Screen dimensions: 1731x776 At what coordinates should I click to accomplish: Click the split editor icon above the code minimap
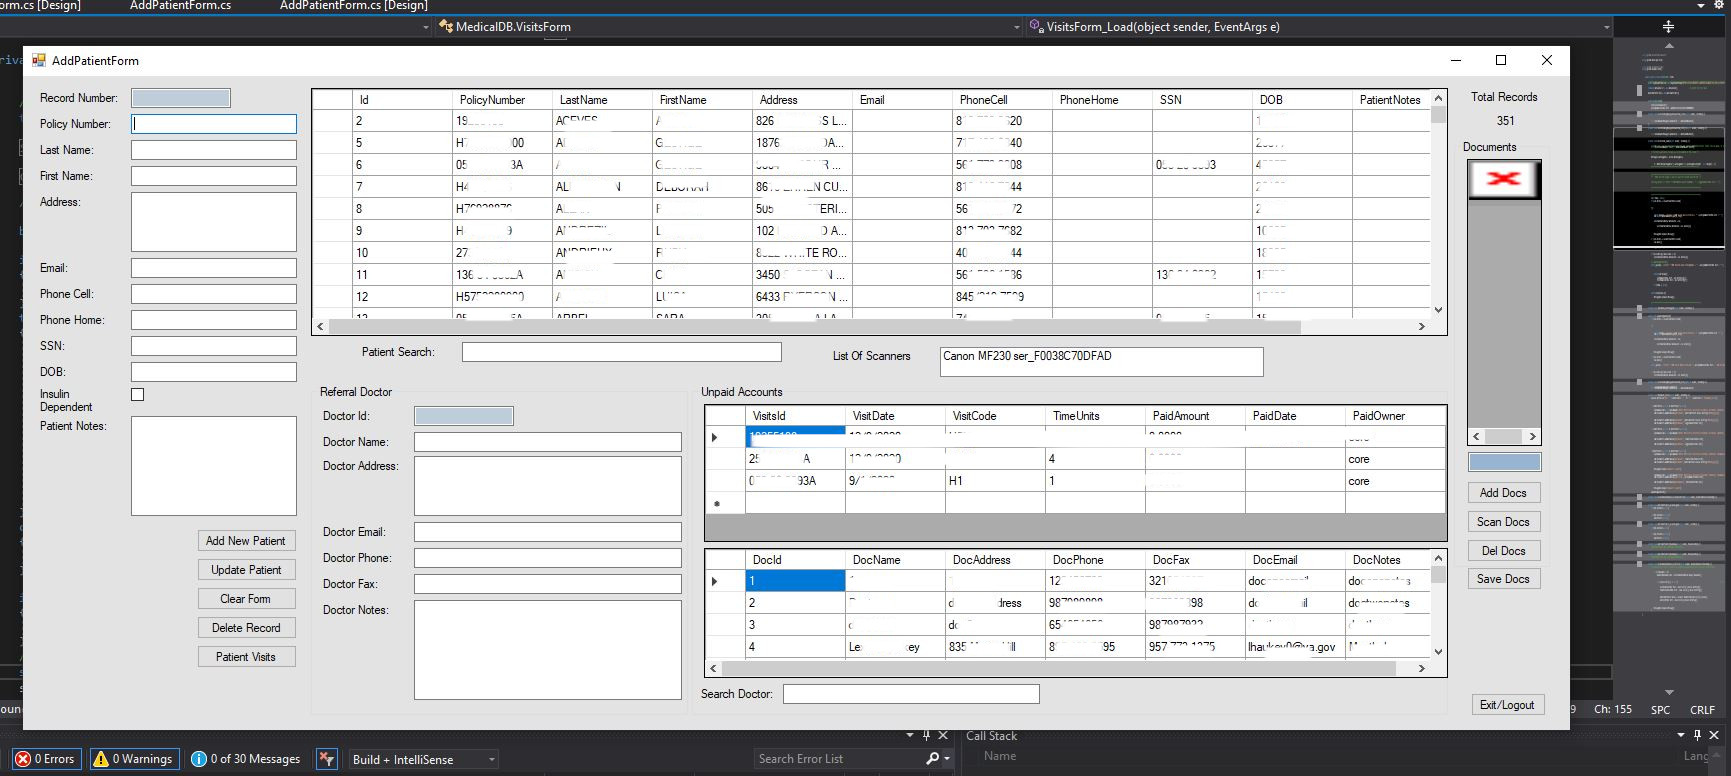(x=1668, y=27)
